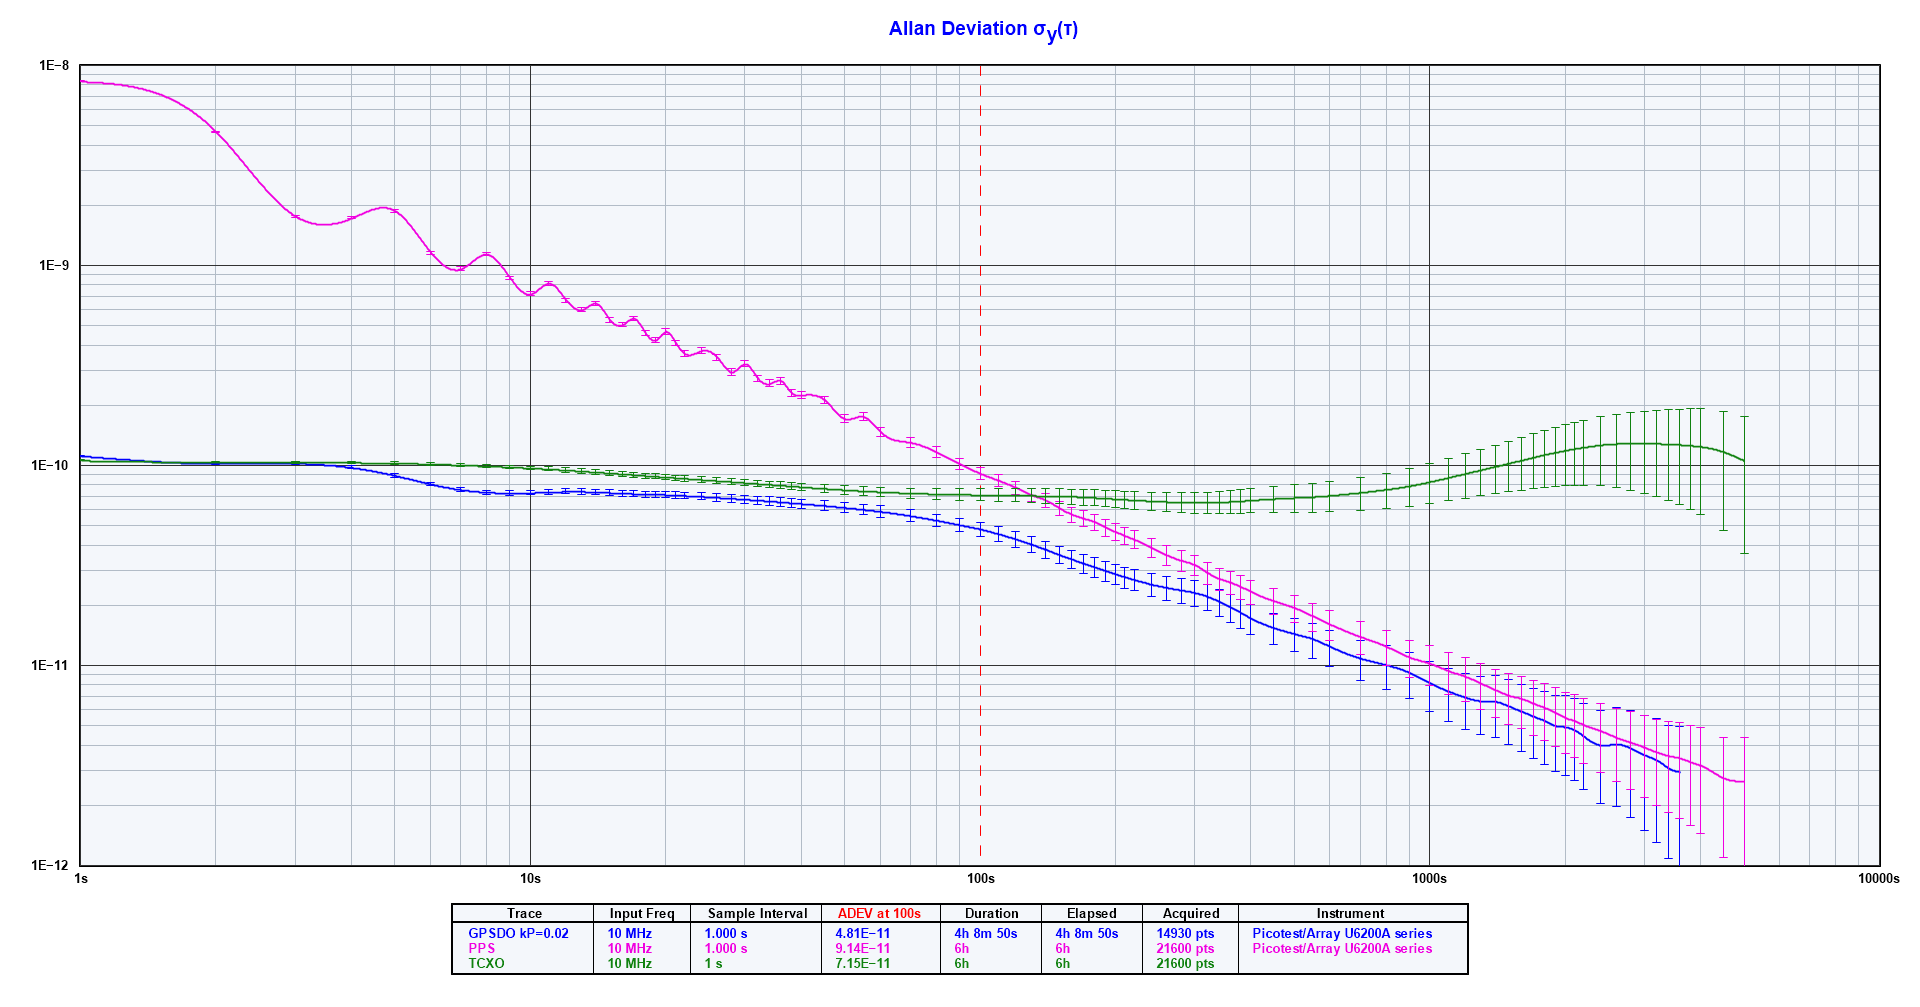Click 1.000 s in the PPS row
Image resolution: width=1920 pixels, height=1007 pixels.
click(x=726, y=949)
